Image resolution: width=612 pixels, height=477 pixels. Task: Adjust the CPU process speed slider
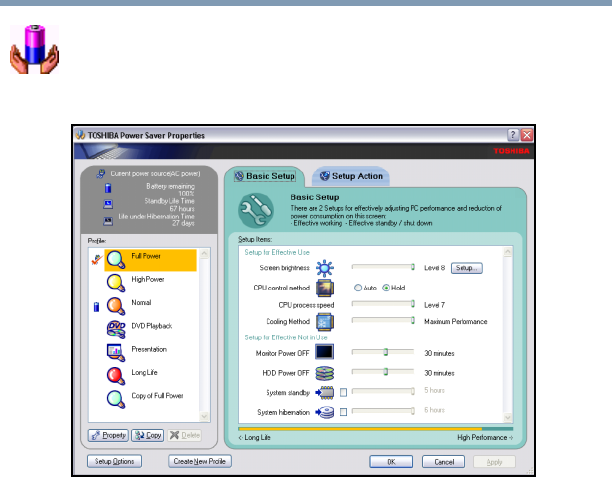[x=383, y=304]
